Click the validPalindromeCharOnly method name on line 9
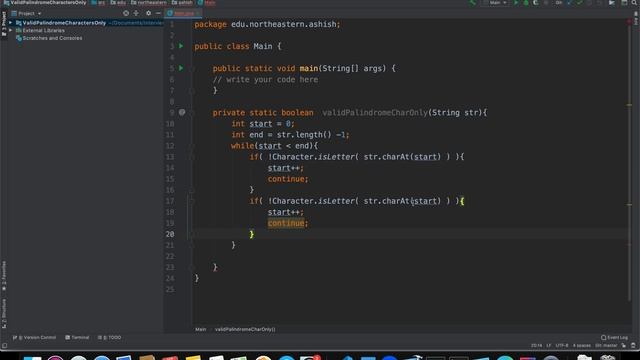Viewport: 640px width, 360px height. (x=375, y=113)
